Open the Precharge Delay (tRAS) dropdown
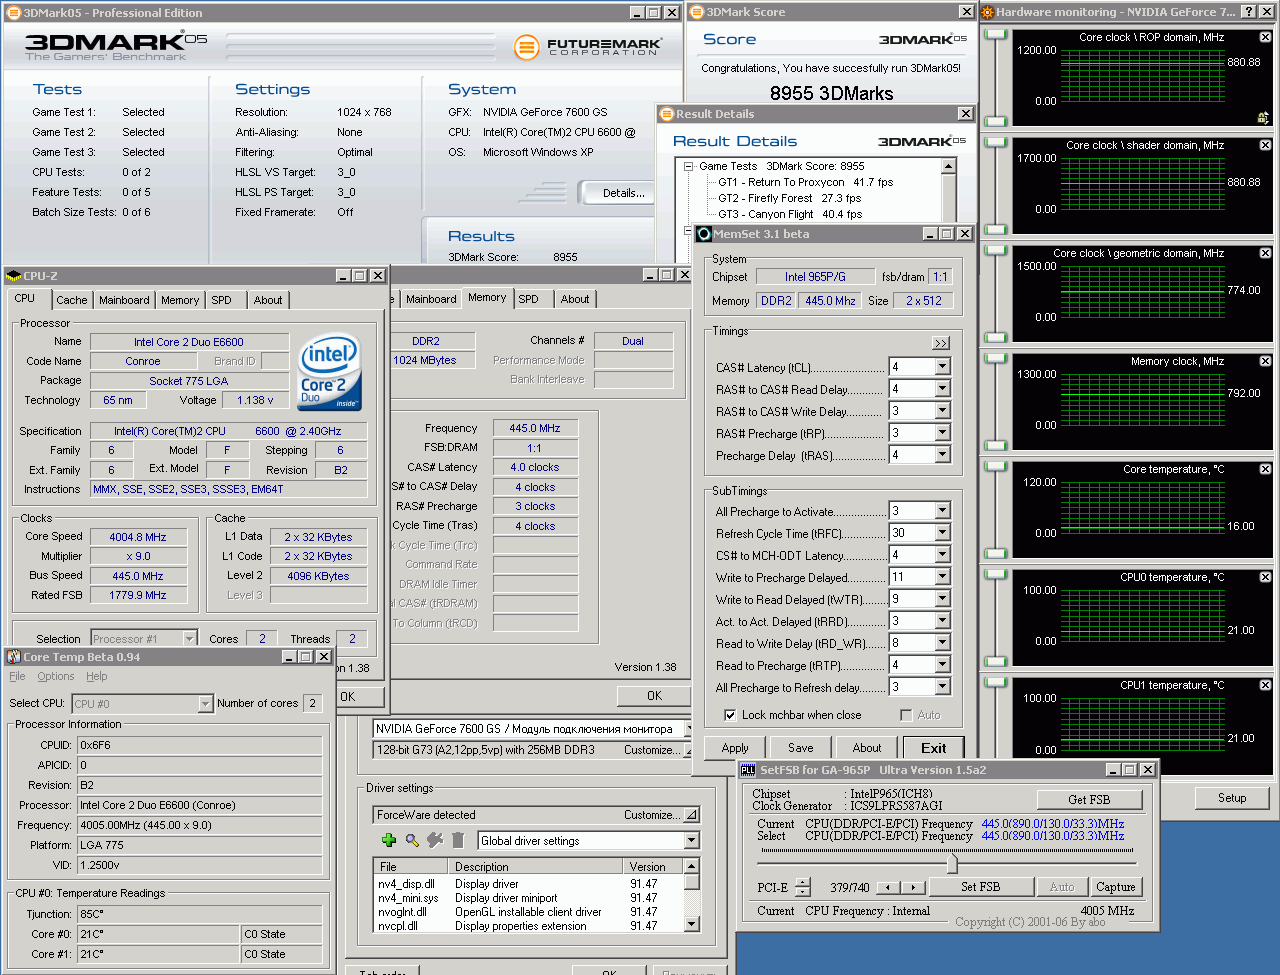 click(942, 455)
